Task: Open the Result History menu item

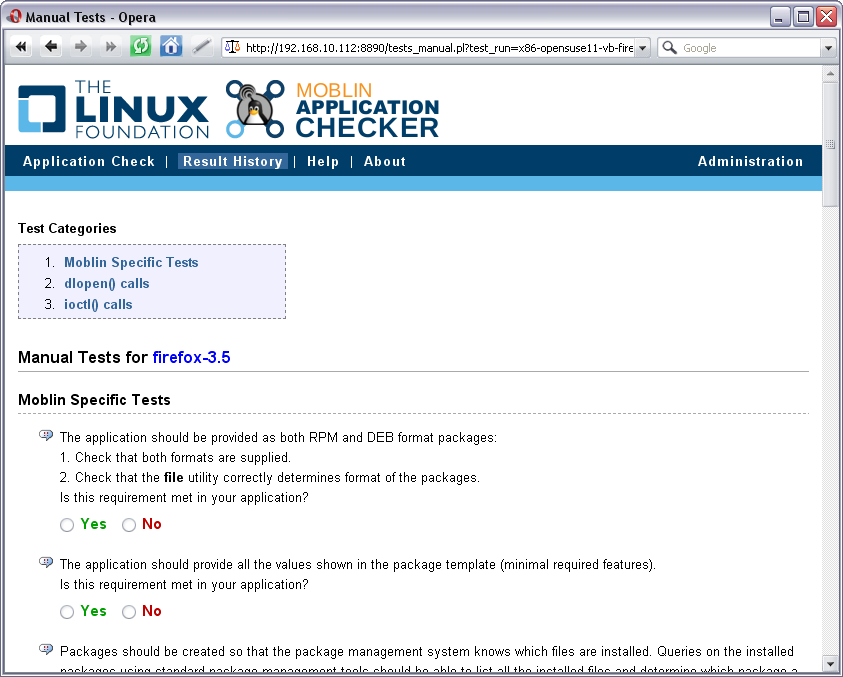Action: [x=233, y=161]
